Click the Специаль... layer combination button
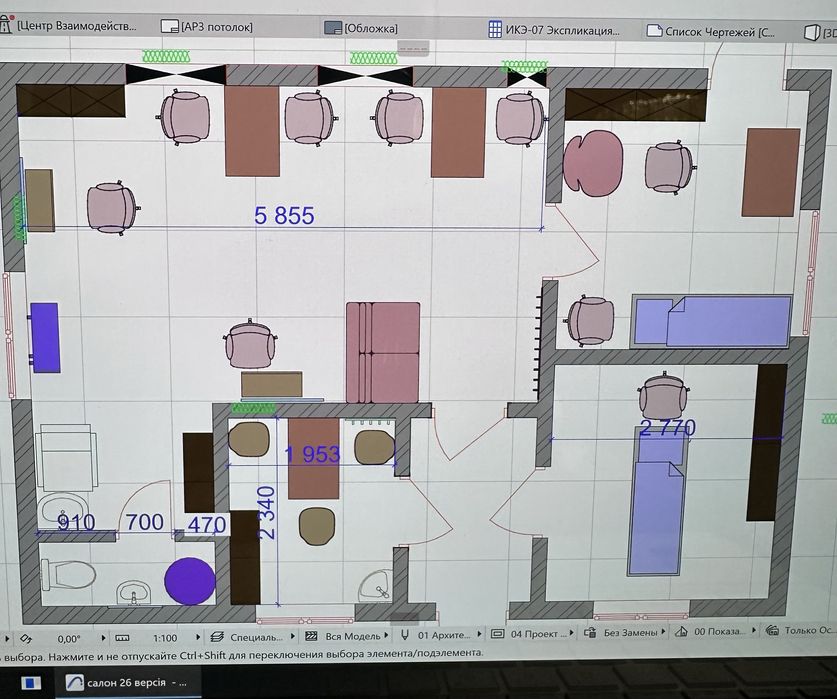 pyautogui.click(x=247, y=637)
